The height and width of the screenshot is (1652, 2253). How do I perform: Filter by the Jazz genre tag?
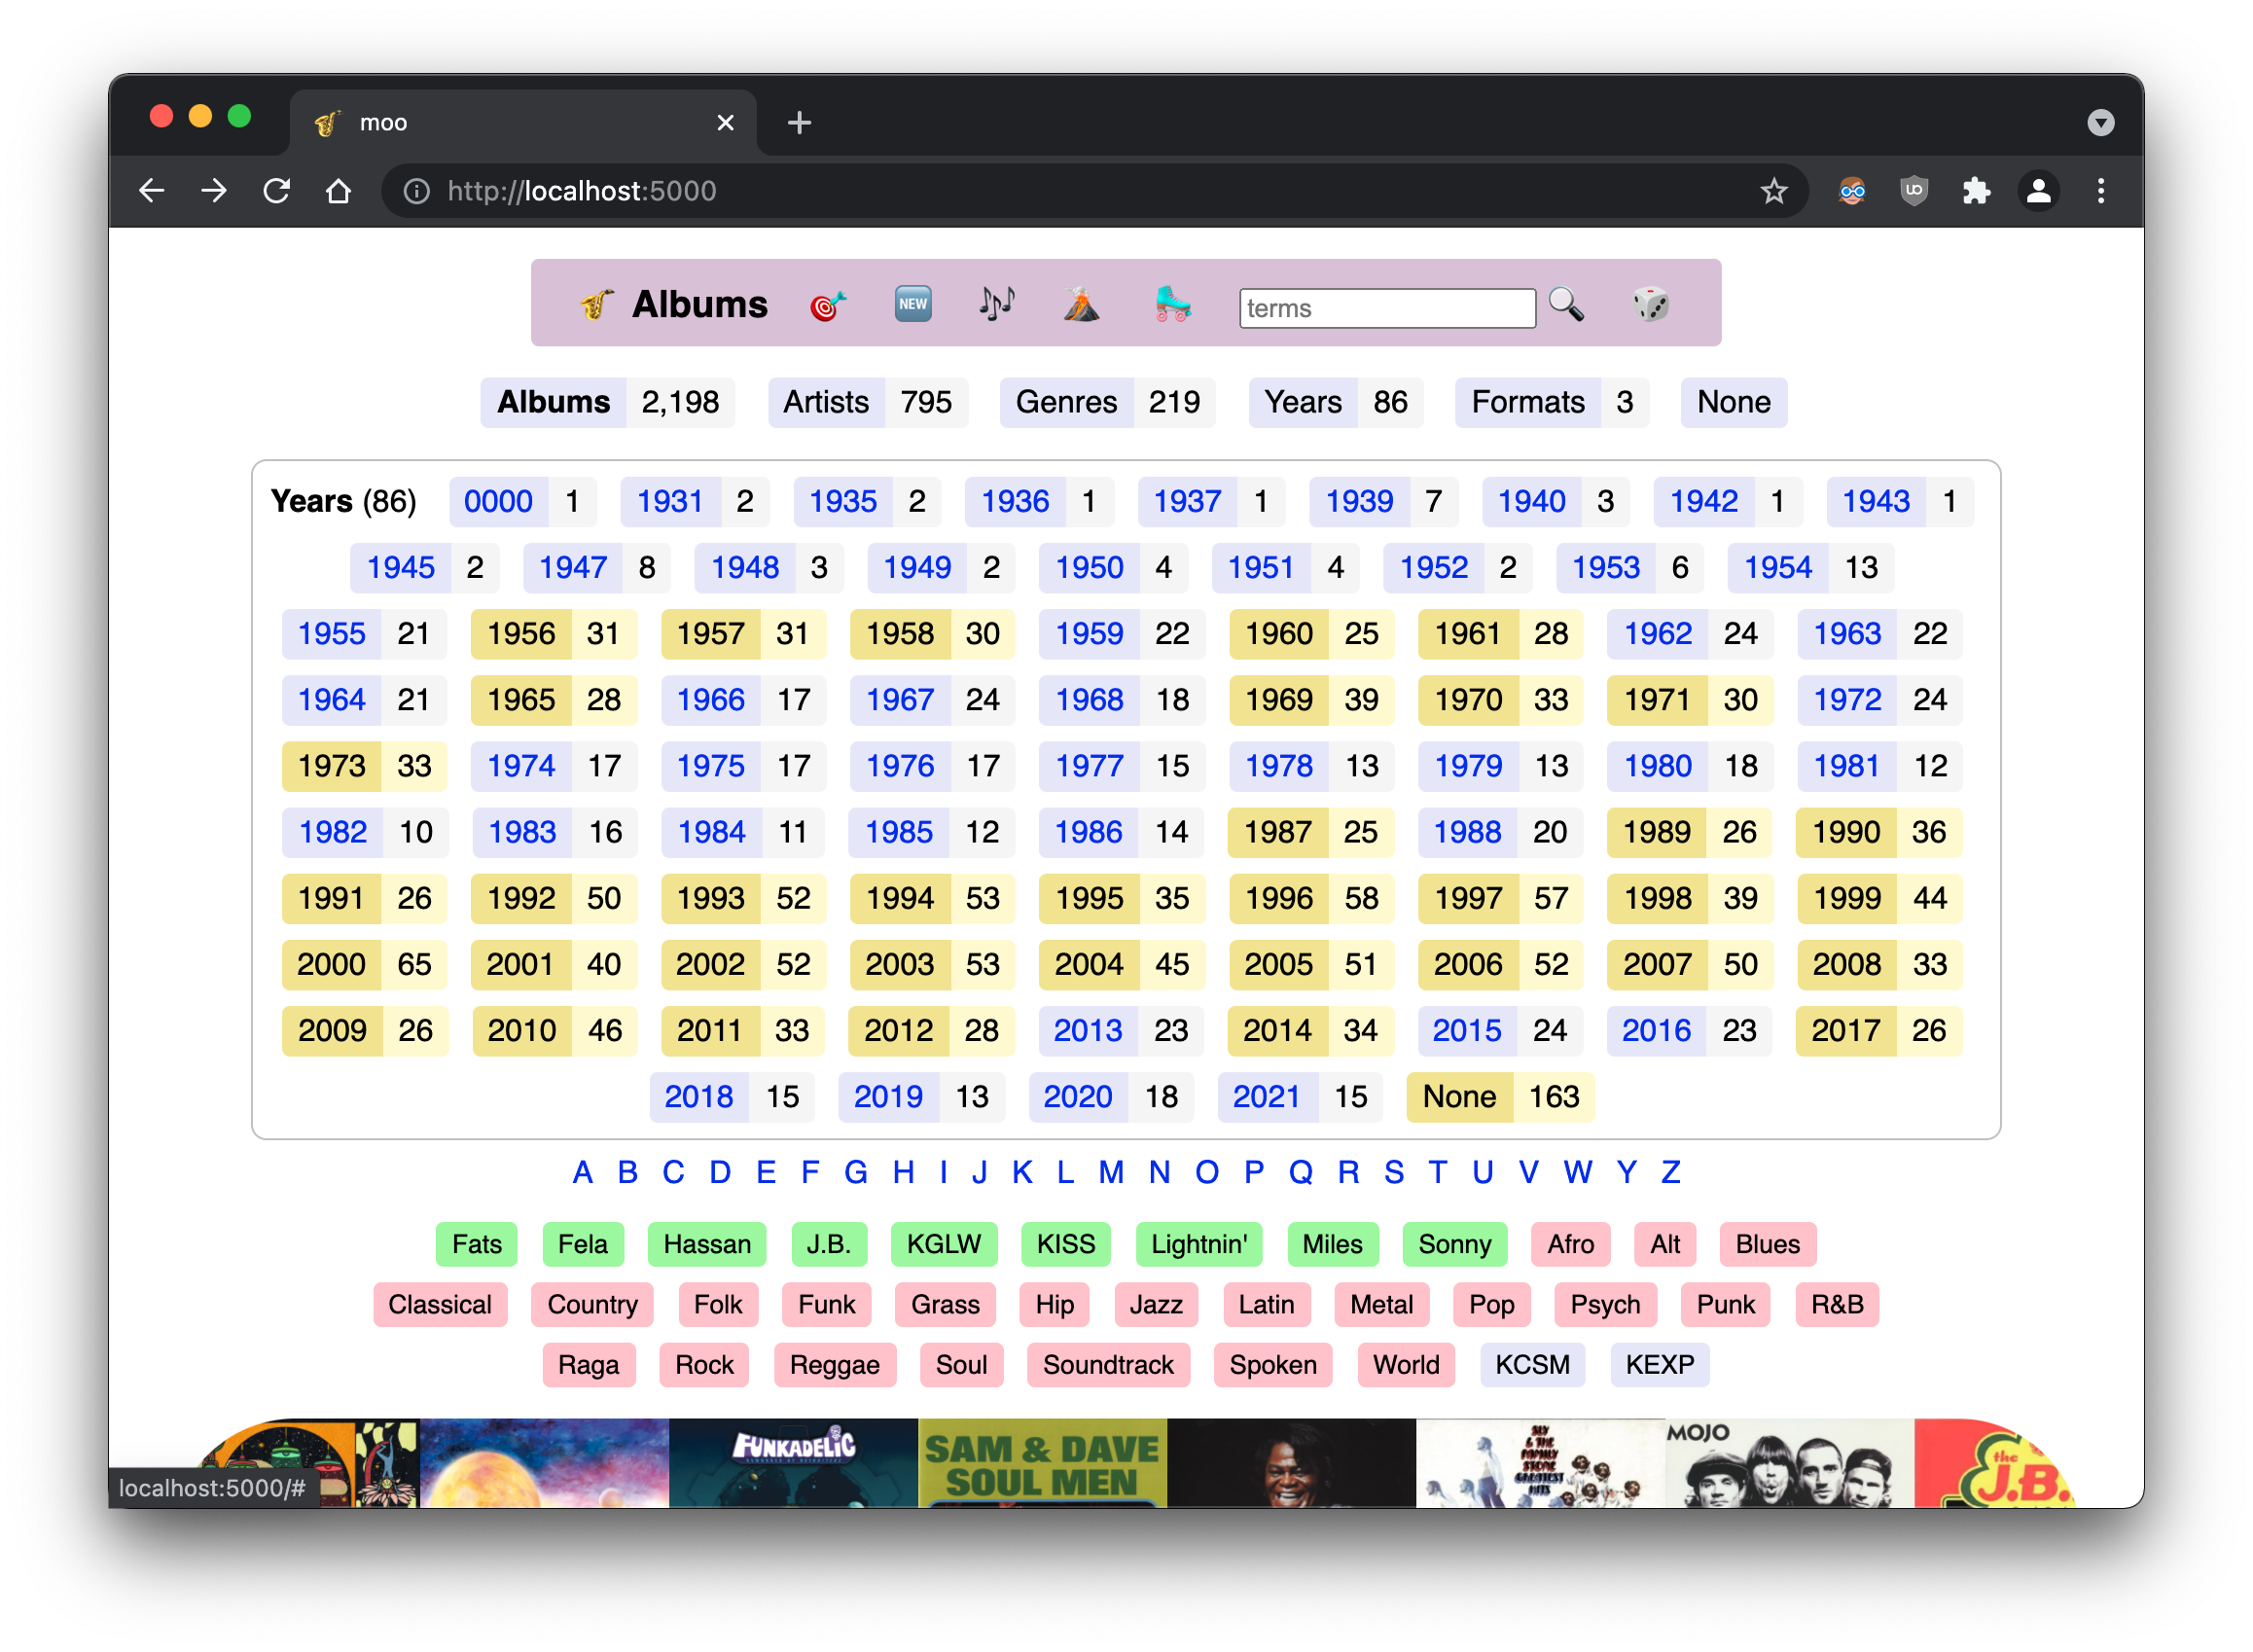click(1156, 1305)
